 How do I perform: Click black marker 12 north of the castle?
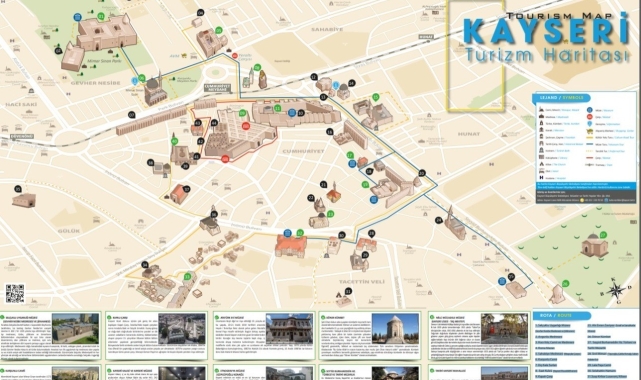click(x=314, y=77)
